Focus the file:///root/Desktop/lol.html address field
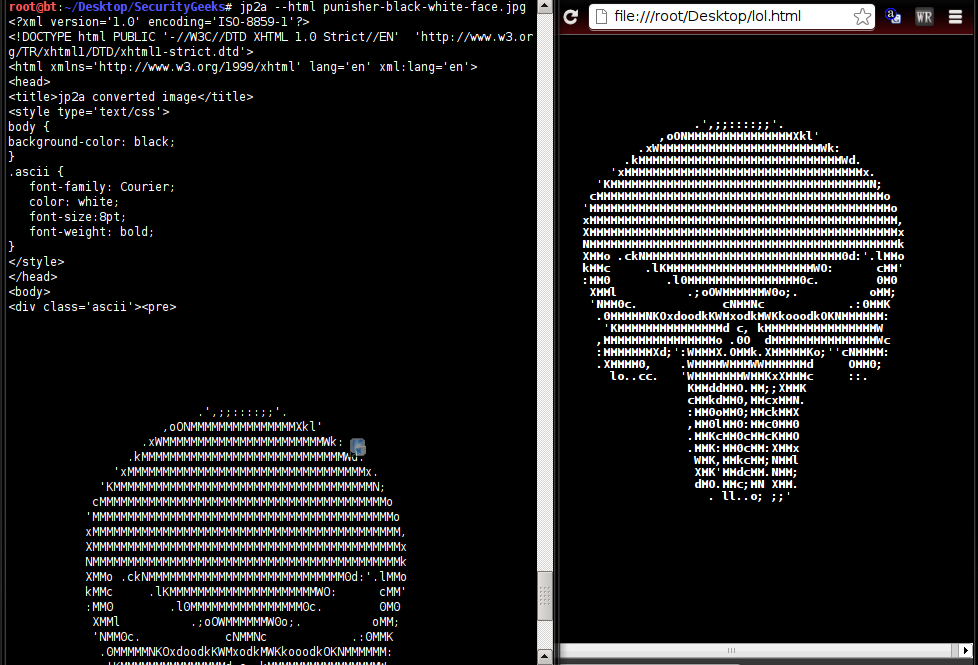The width and height of the screenshot is (978, 665). click(730, 17)
